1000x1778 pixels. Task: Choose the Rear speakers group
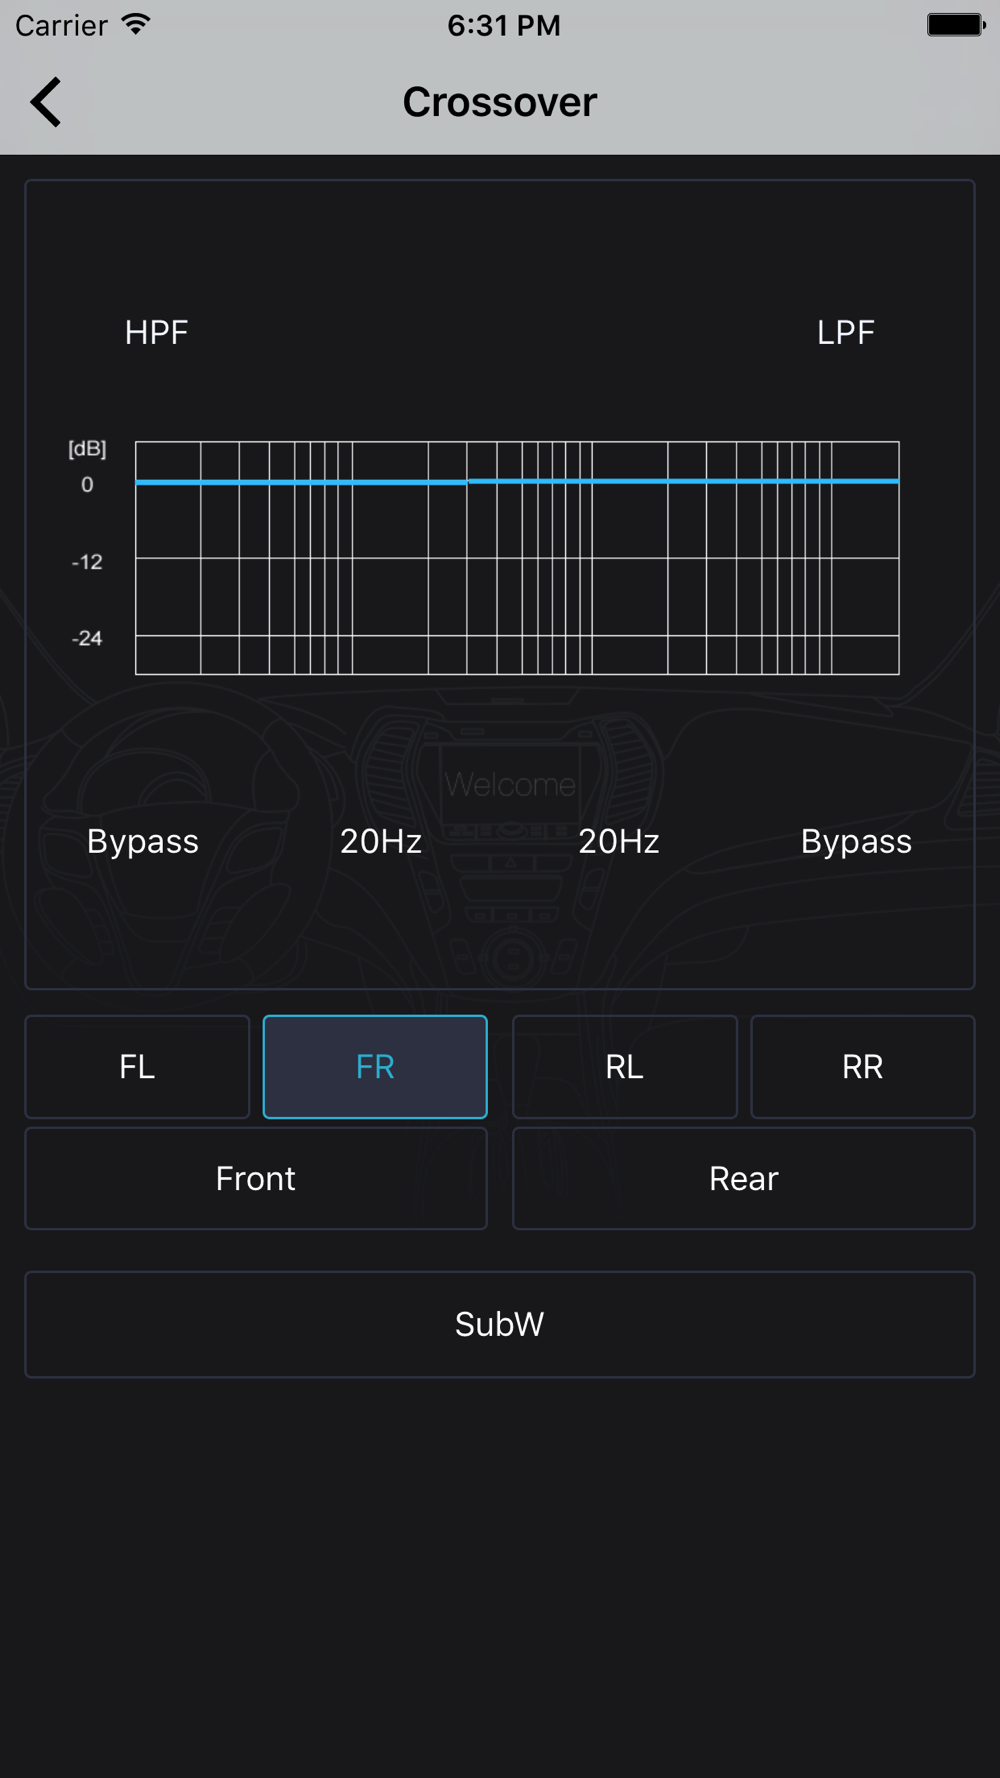tap(744, 1179)
